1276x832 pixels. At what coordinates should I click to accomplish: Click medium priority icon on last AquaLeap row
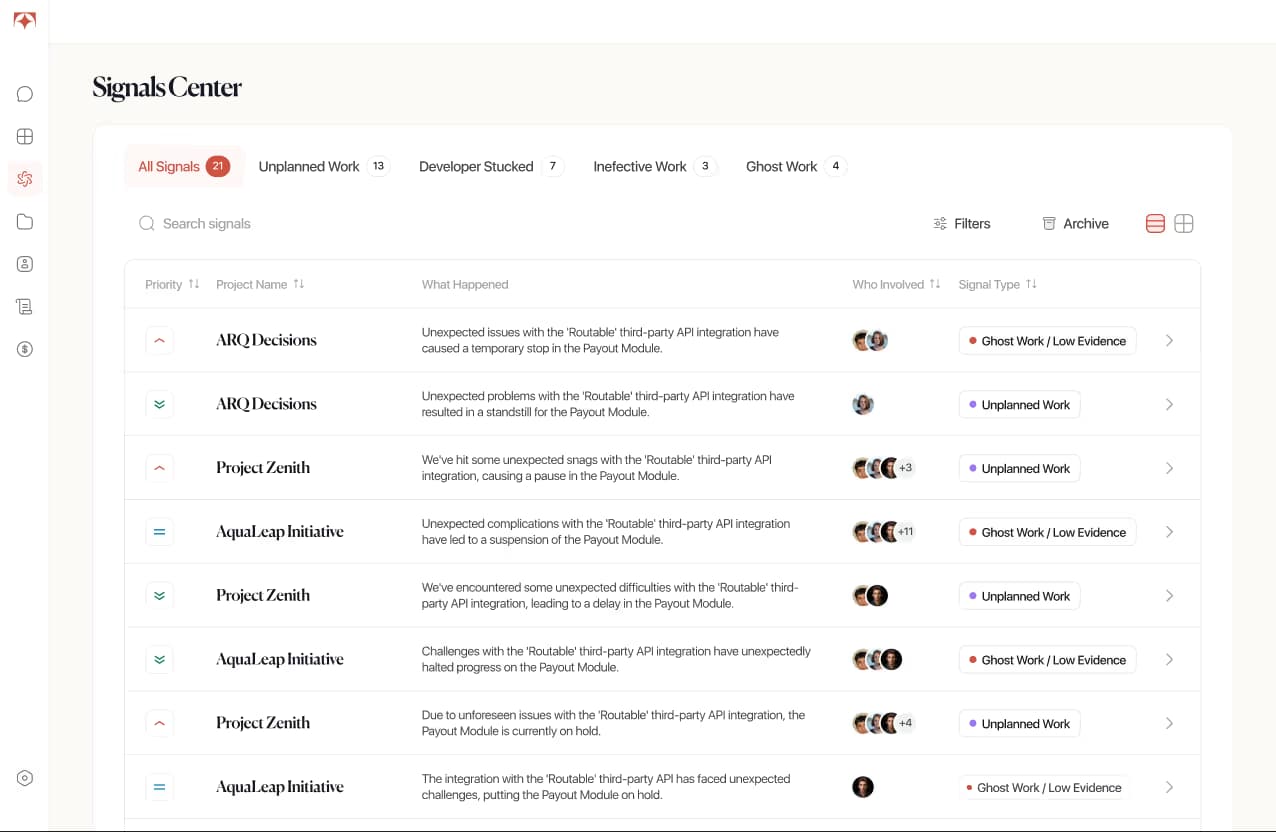[x=159, y=787]
